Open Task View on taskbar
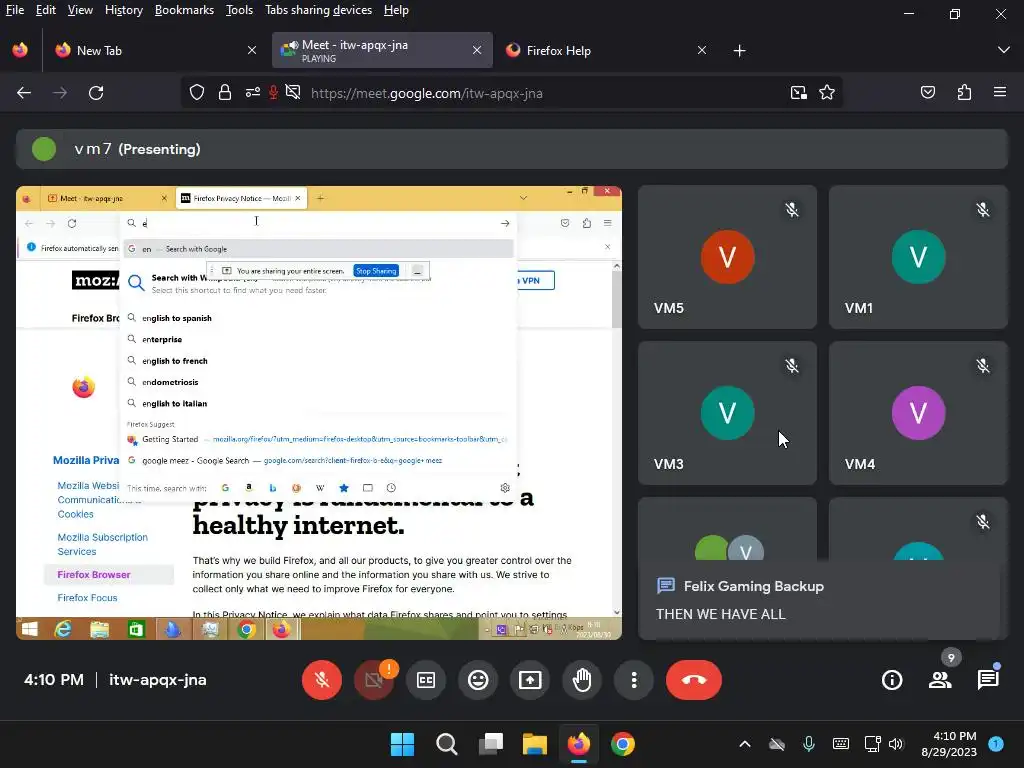Screen dimensions: 1024x768 coord(490,744)
